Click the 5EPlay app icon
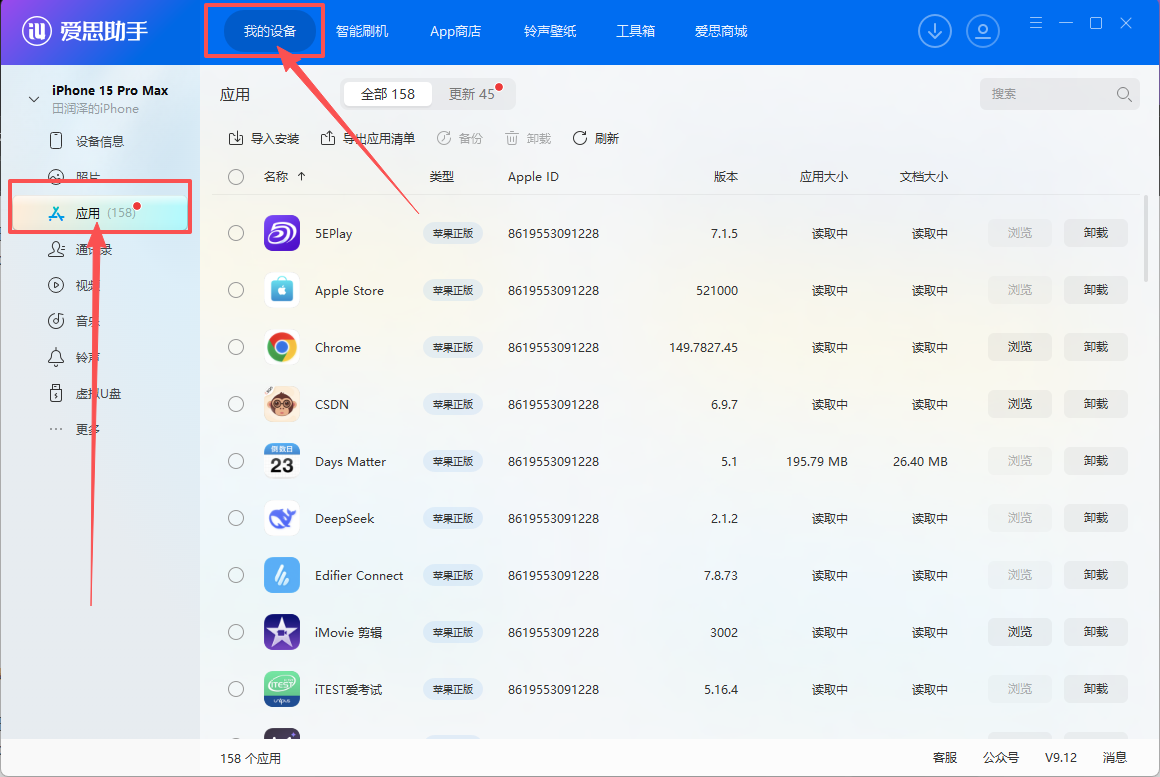1160x777 pixels. pyautogui.click(x=282, y=233)
